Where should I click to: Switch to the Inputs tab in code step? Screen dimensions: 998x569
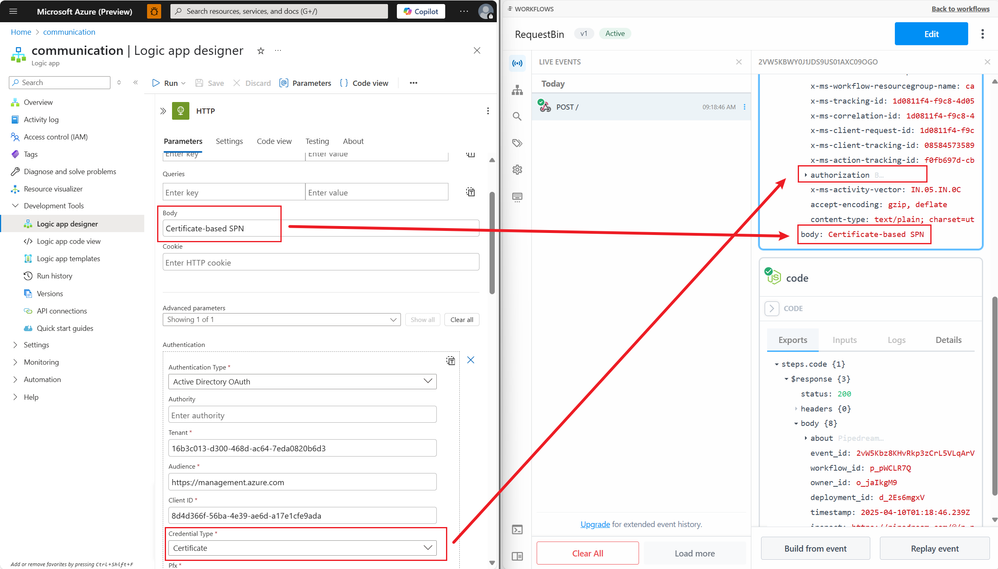[845, 340]
